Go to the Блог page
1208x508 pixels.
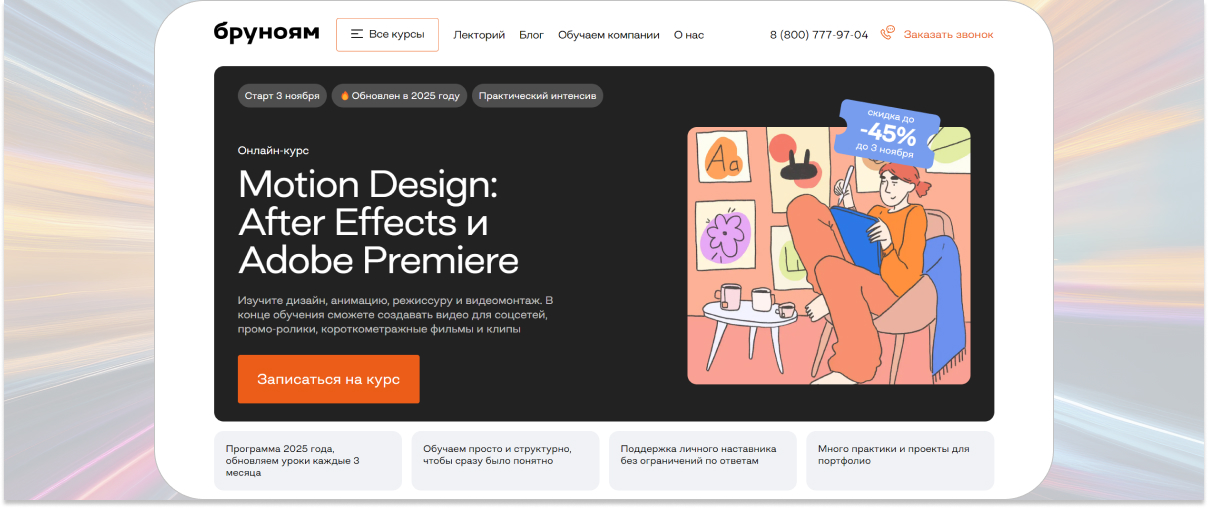point(531,35)
